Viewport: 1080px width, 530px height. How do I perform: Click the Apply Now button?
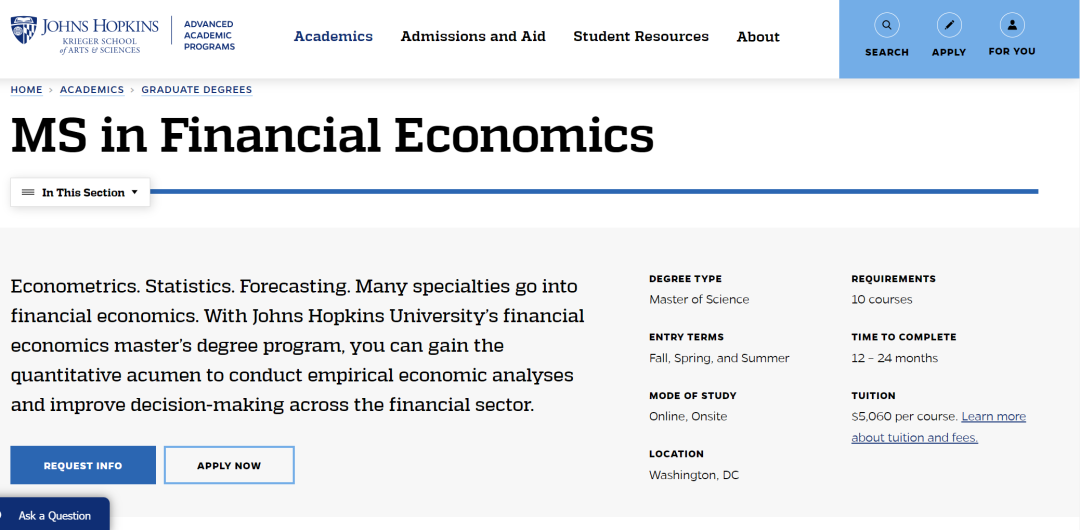coord(229,465)
